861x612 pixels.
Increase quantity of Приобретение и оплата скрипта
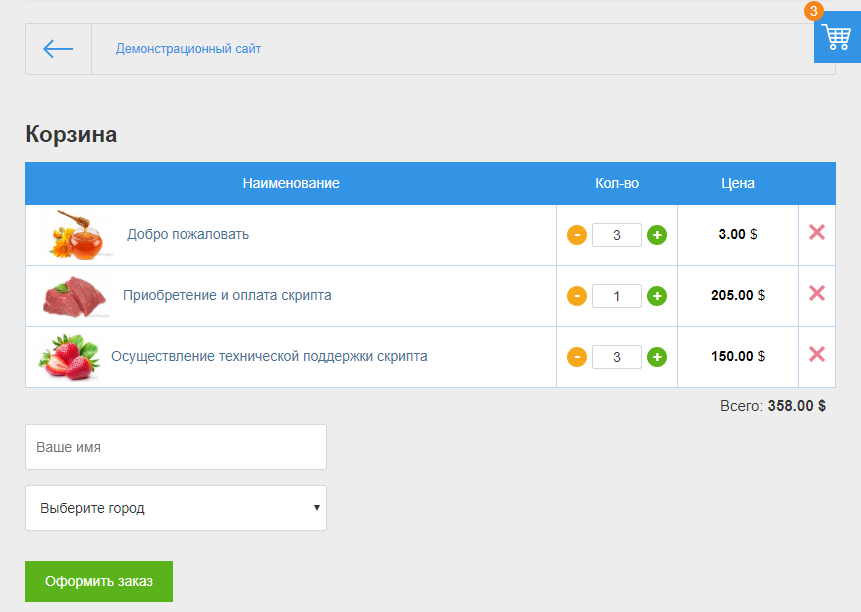[x=657, y=296]
